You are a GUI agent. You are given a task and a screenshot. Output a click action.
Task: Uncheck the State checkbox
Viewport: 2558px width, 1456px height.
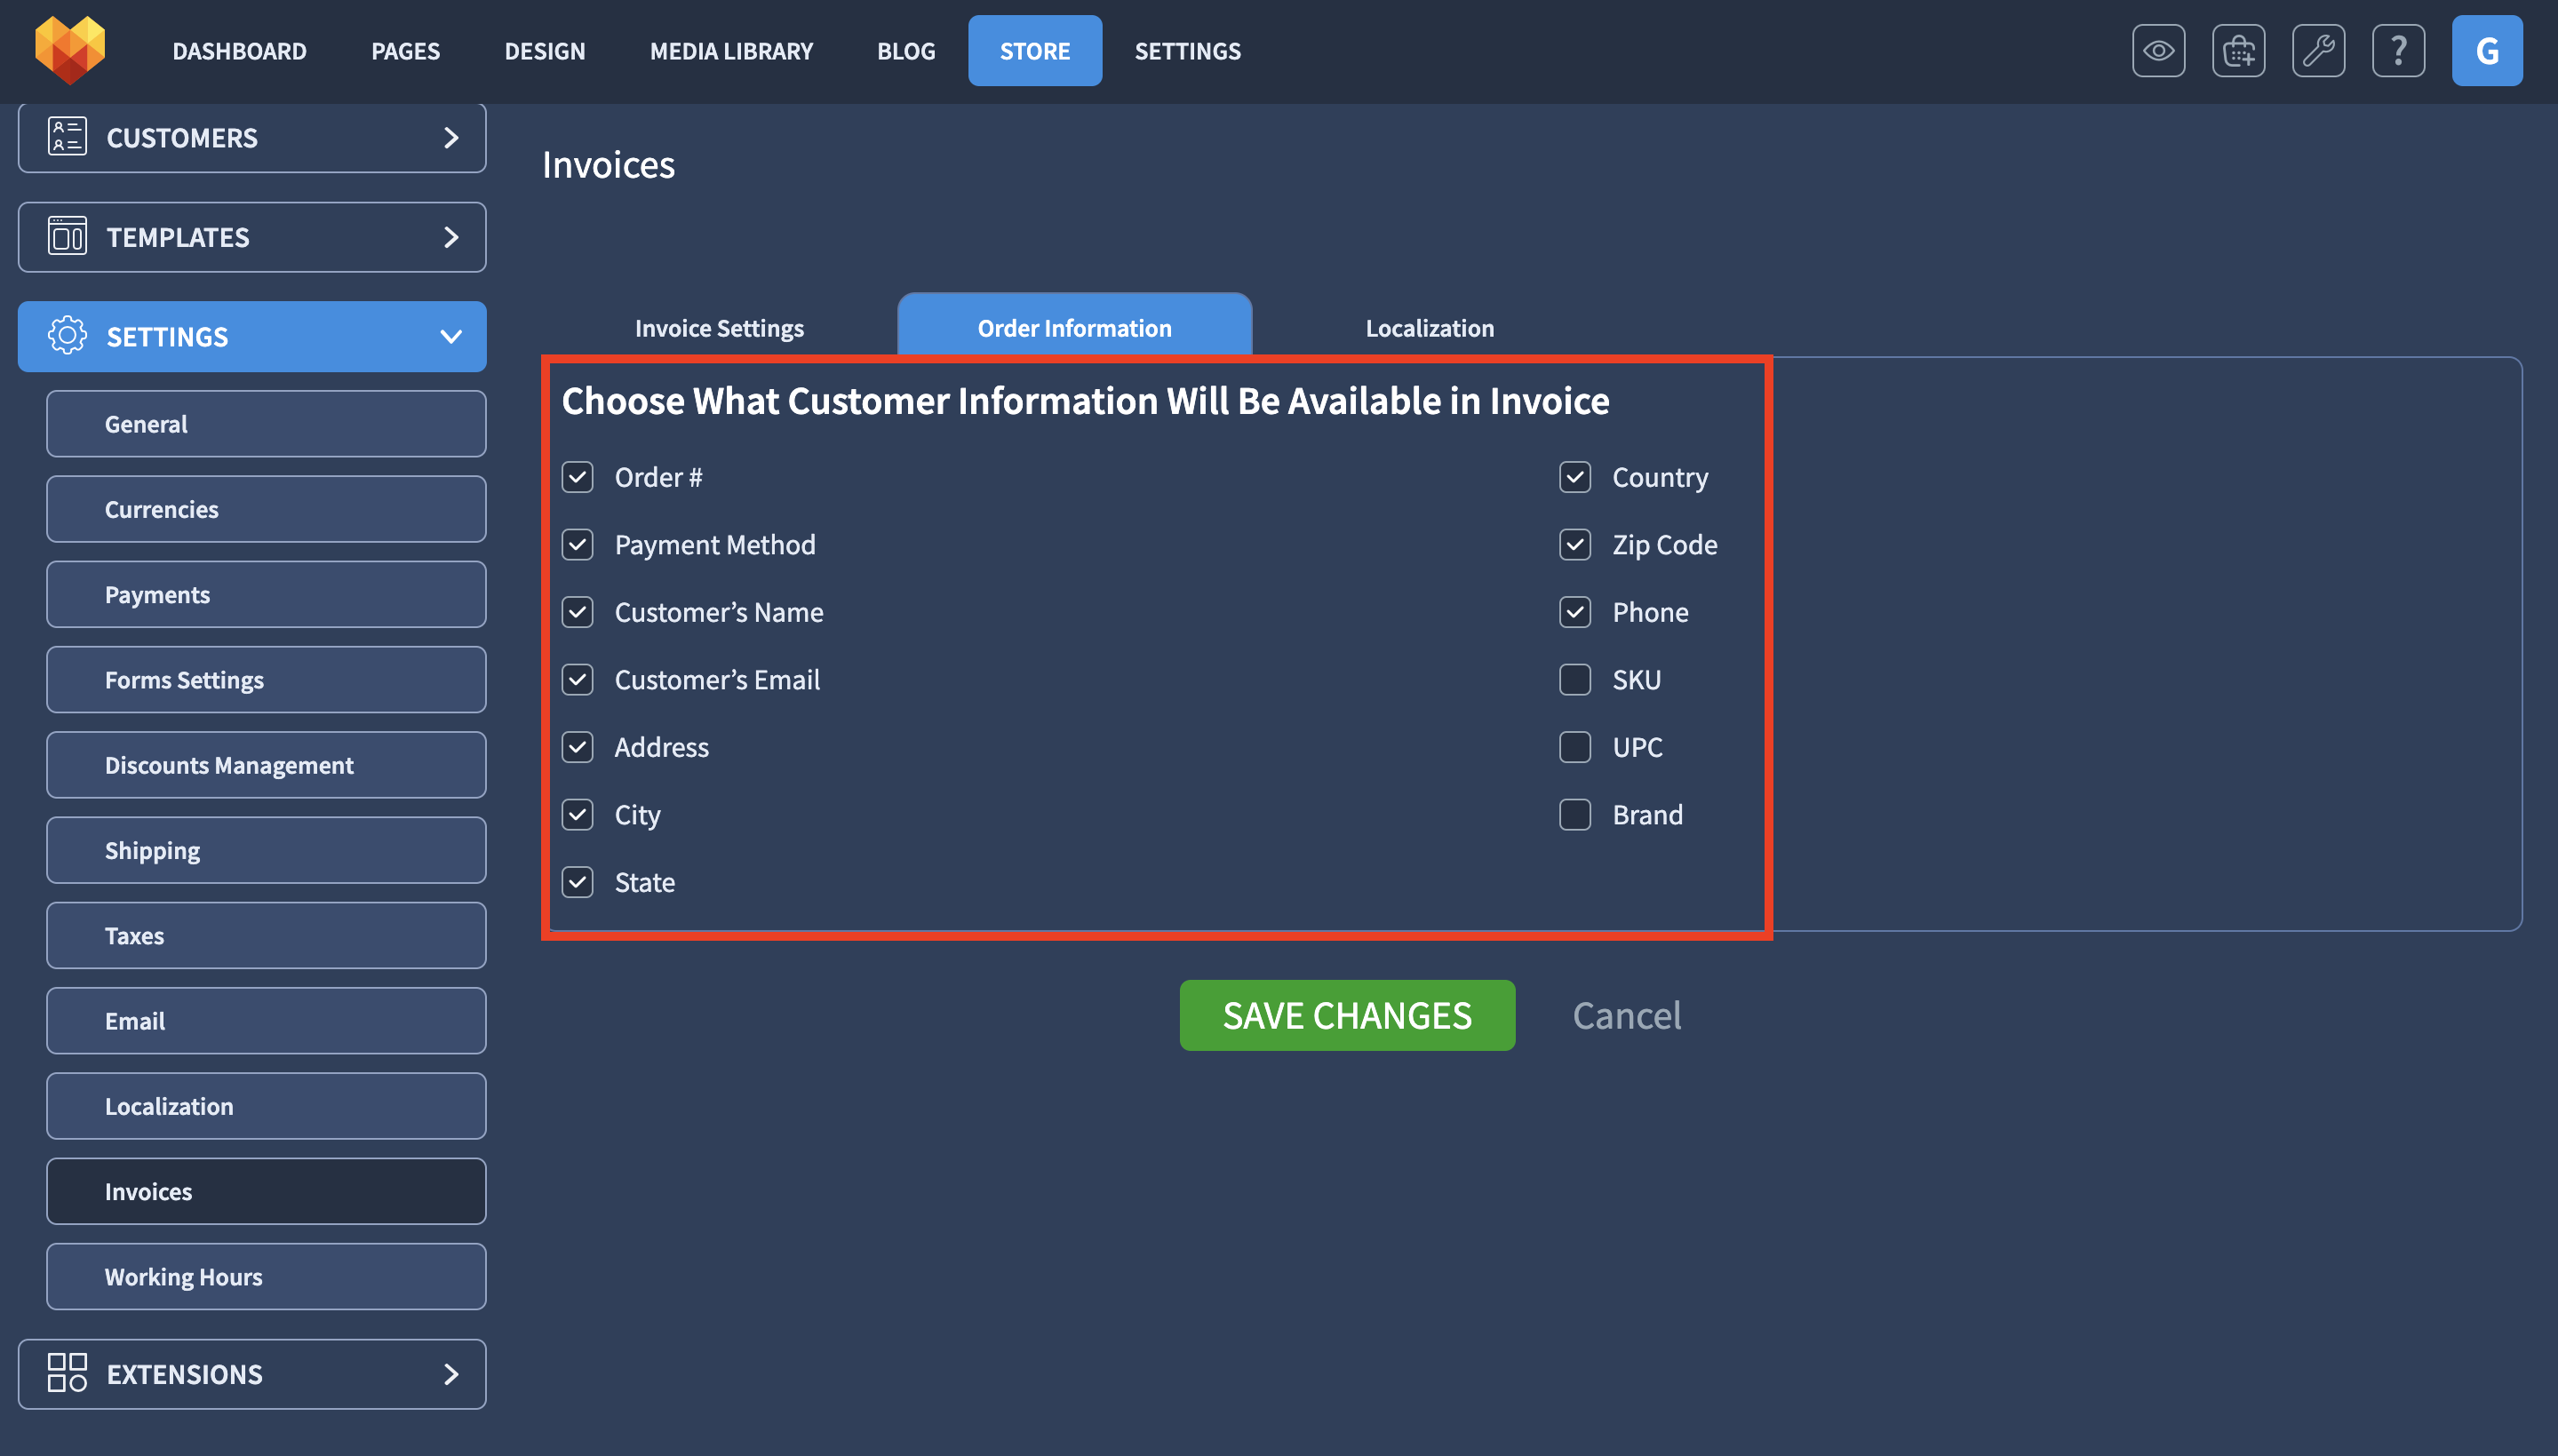coord(578,882)
